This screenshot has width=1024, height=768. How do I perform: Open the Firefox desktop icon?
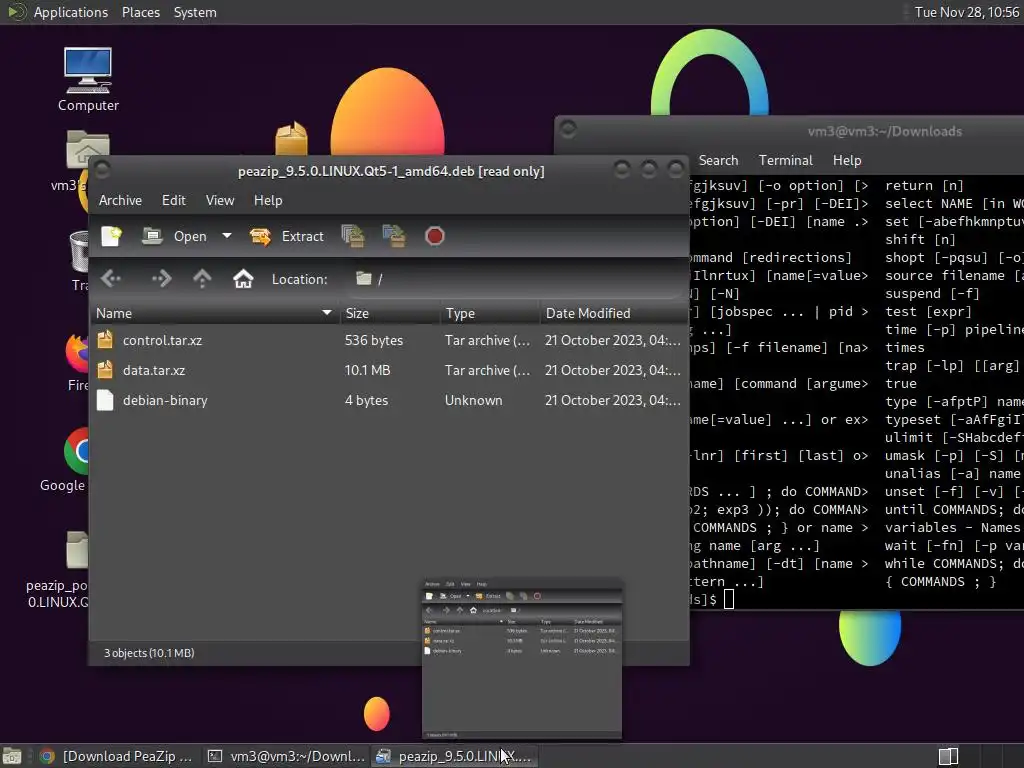click(77, 362)
